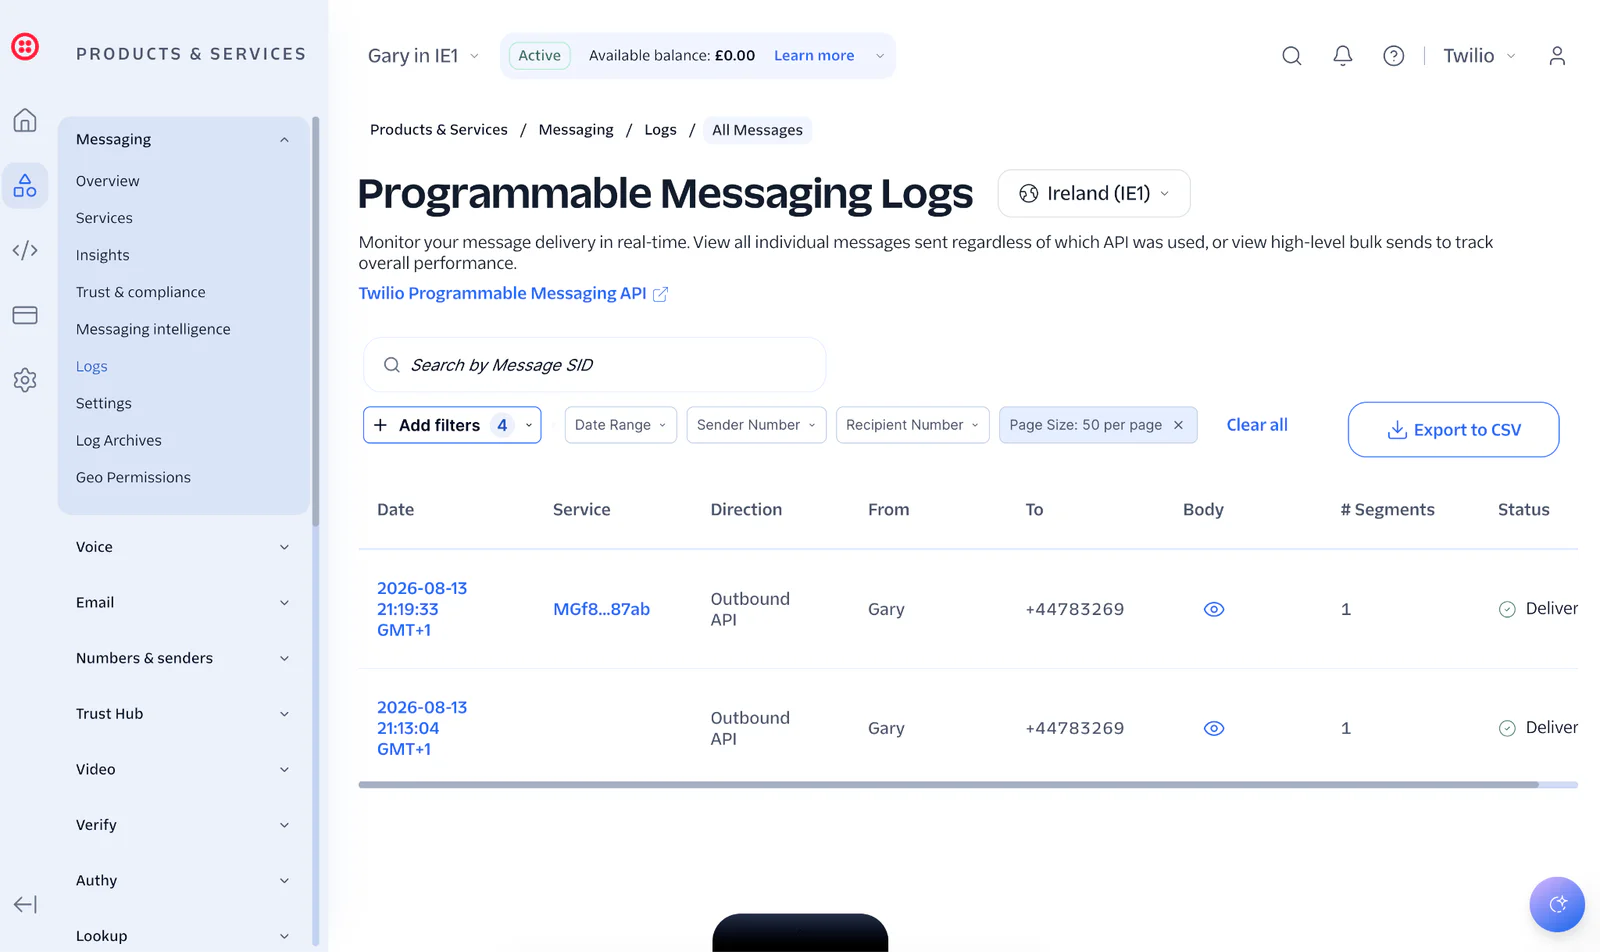The height and width of the screenshot is (952, 1600).
Task: Open the user profile icon
Action: 1557,56
